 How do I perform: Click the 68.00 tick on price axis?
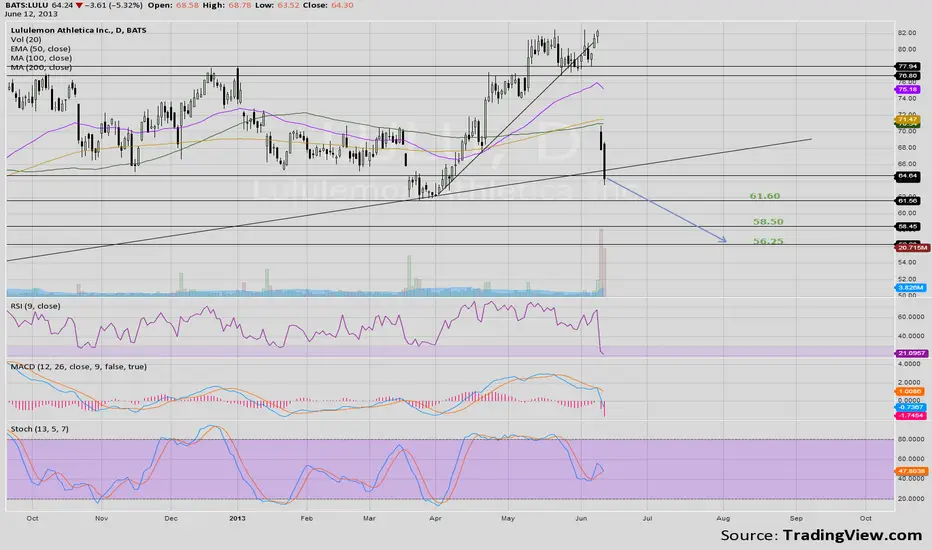(x=906, y=147)
